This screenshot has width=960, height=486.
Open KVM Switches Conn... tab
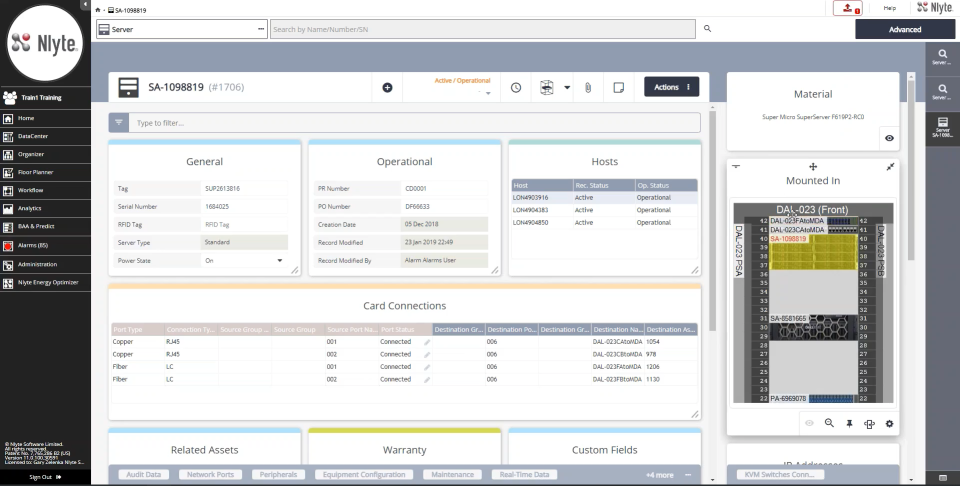pos(779,474)
